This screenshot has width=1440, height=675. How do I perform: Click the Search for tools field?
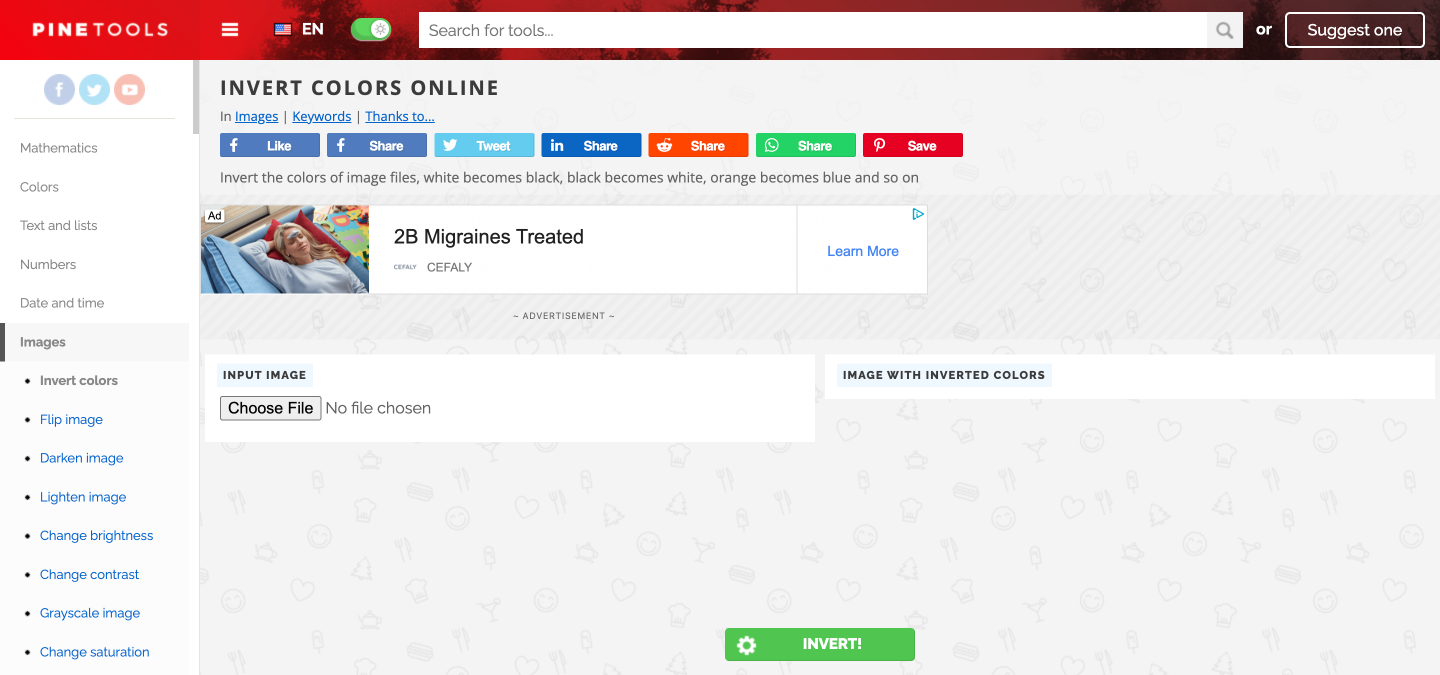(x=813, y=30)
